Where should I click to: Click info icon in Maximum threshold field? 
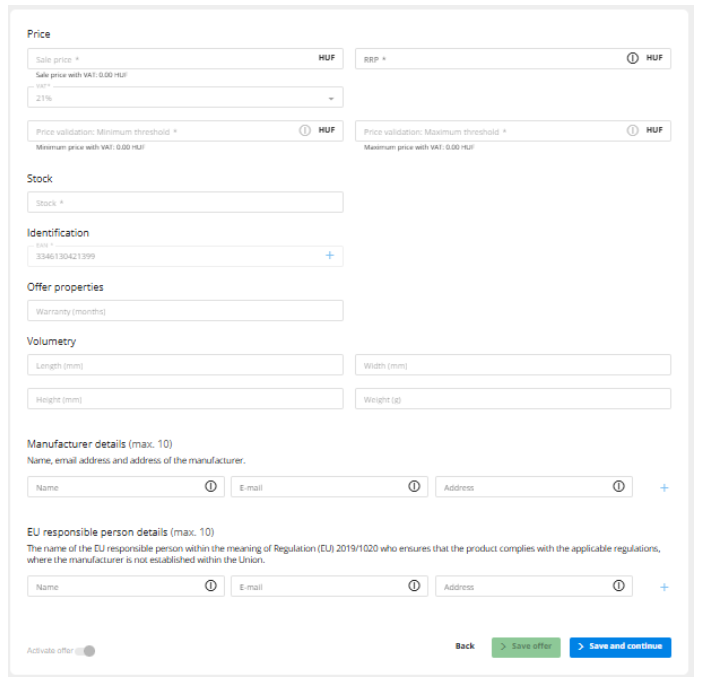pos(632,131)
